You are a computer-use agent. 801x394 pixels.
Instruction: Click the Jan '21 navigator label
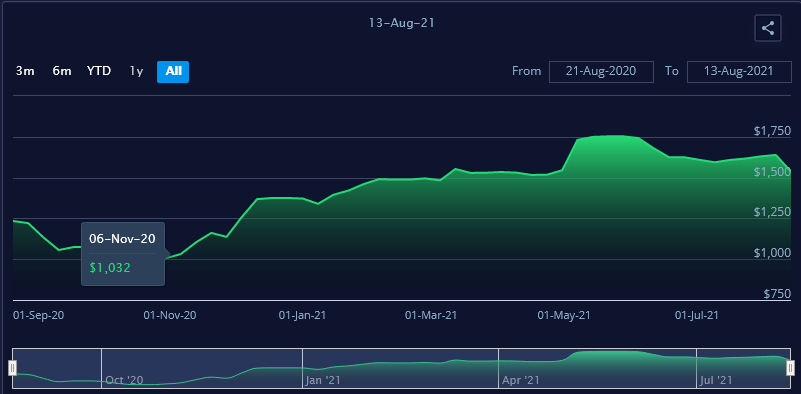323,380
